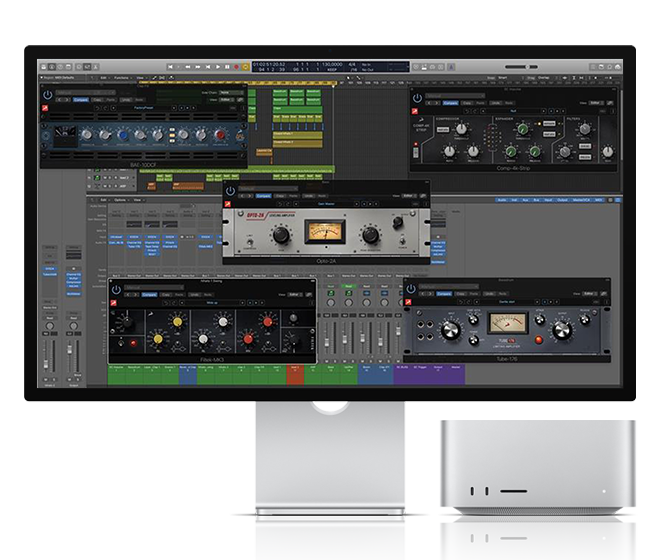Toggle the yellow Cycle button in transport
660x560 pixels.
(245, 67)
